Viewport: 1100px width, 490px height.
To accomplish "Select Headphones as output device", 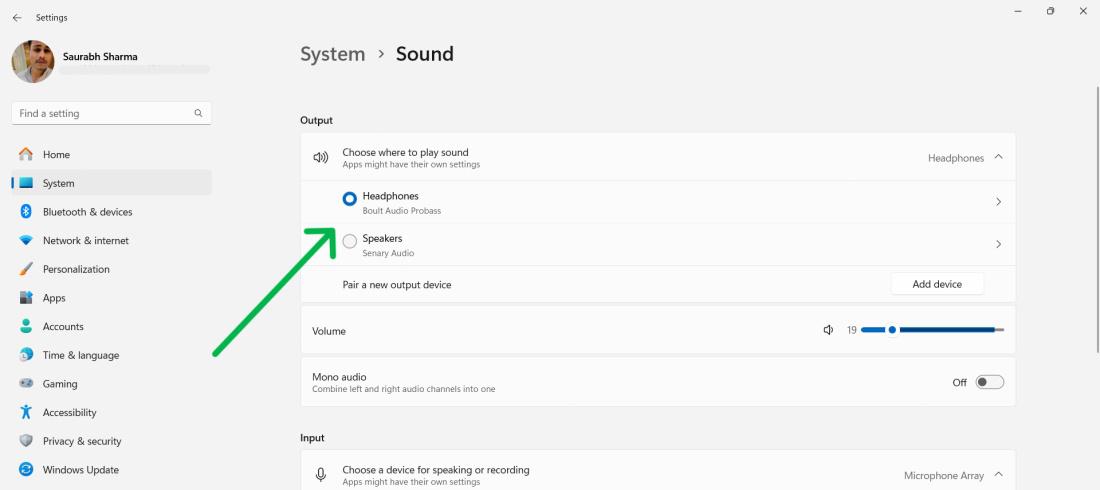I will [x=349, y=199].
